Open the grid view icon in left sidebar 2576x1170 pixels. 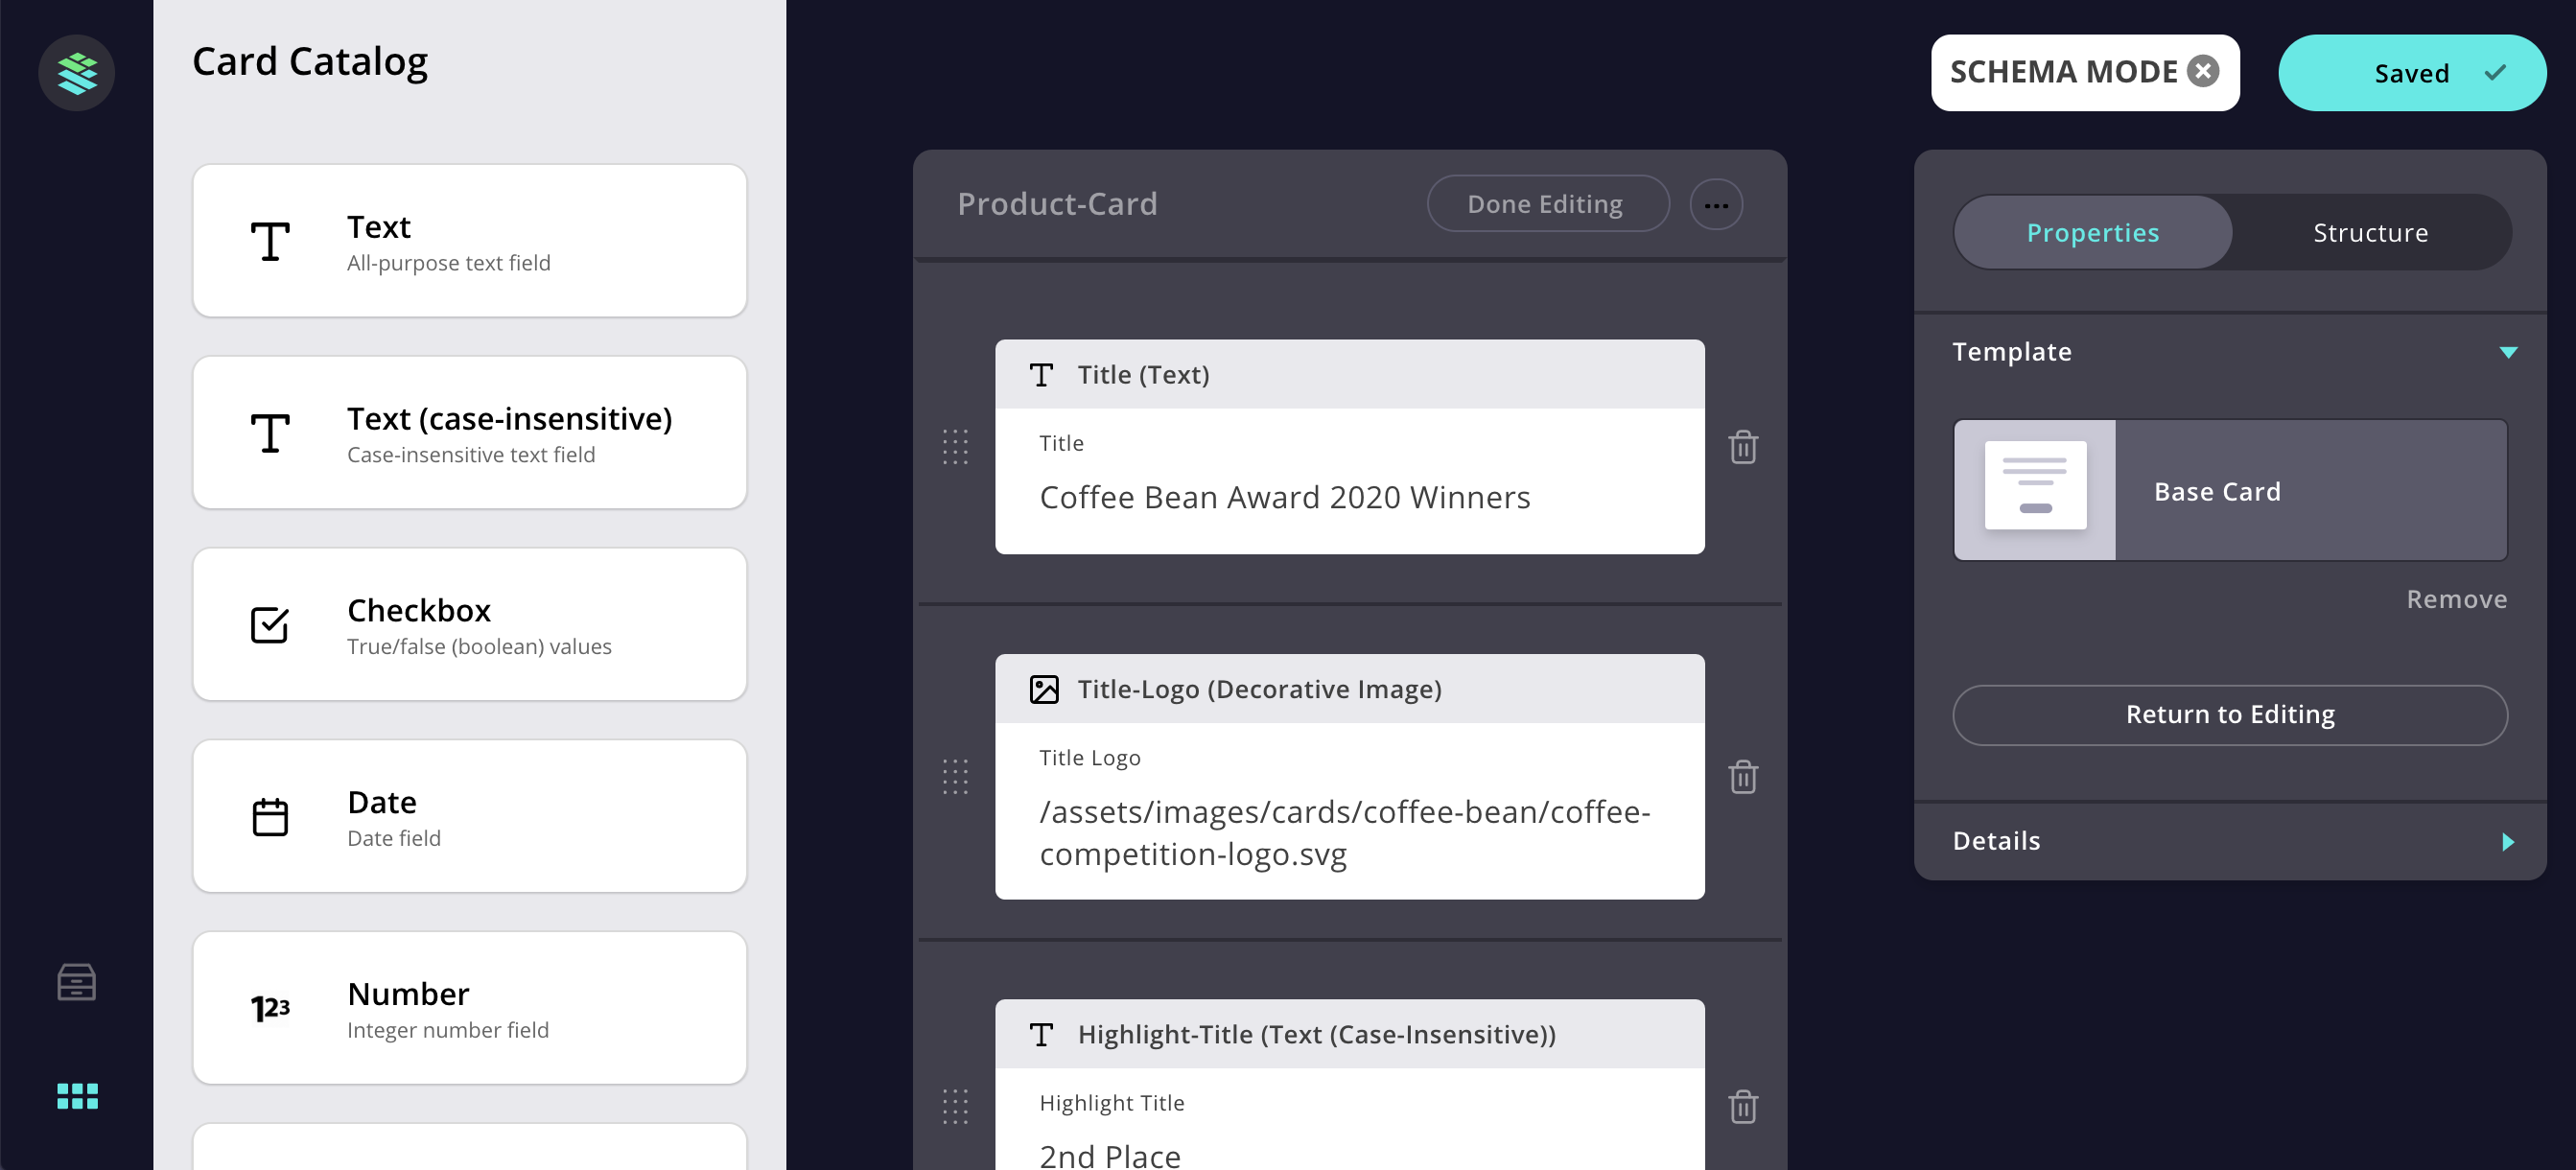[76, 1096]
